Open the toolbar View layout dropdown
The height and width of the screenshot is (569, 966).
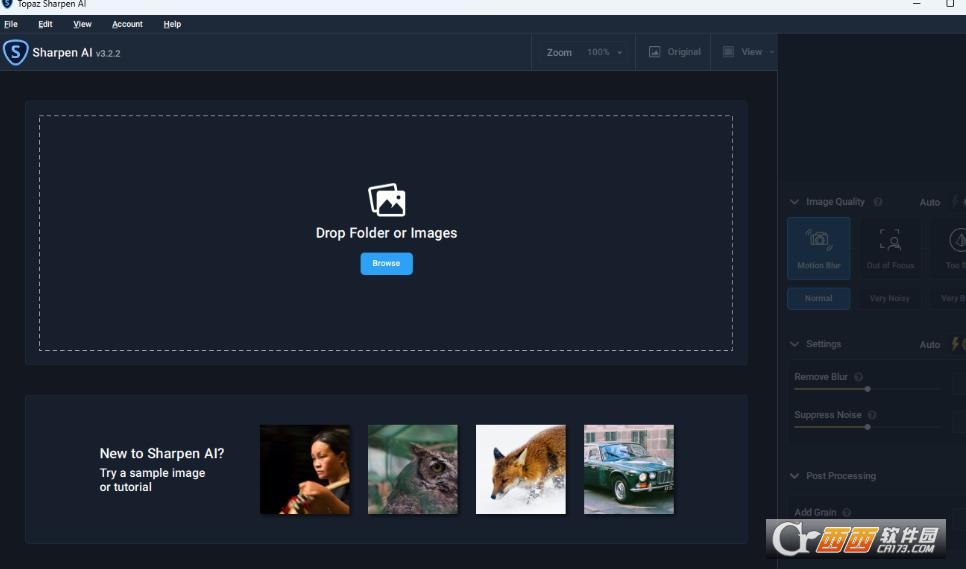tap(748, 52)
